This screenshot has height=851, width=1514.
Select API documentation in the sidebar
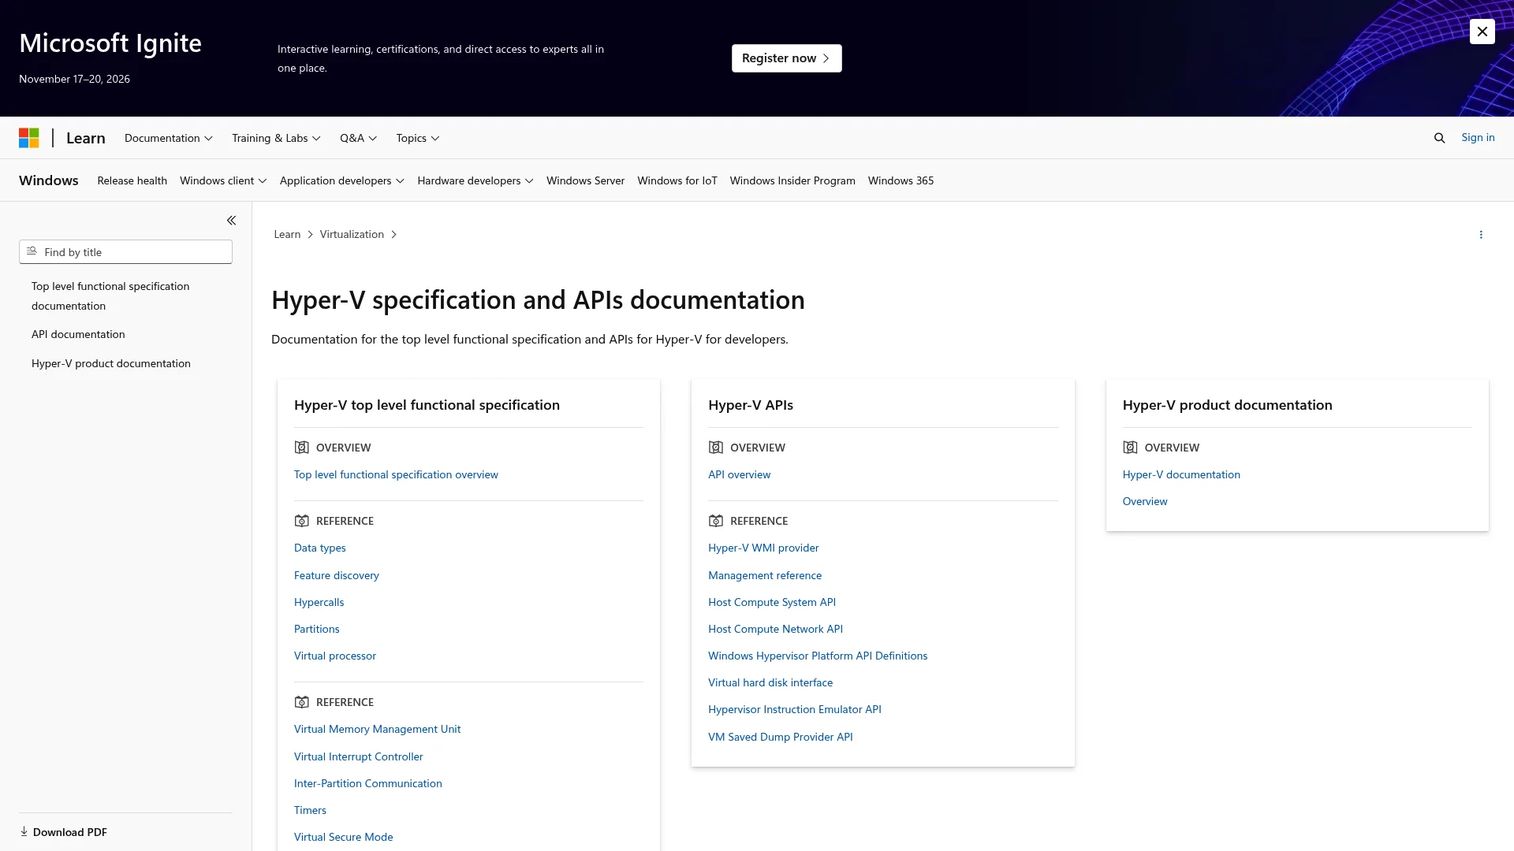point(78,335)
